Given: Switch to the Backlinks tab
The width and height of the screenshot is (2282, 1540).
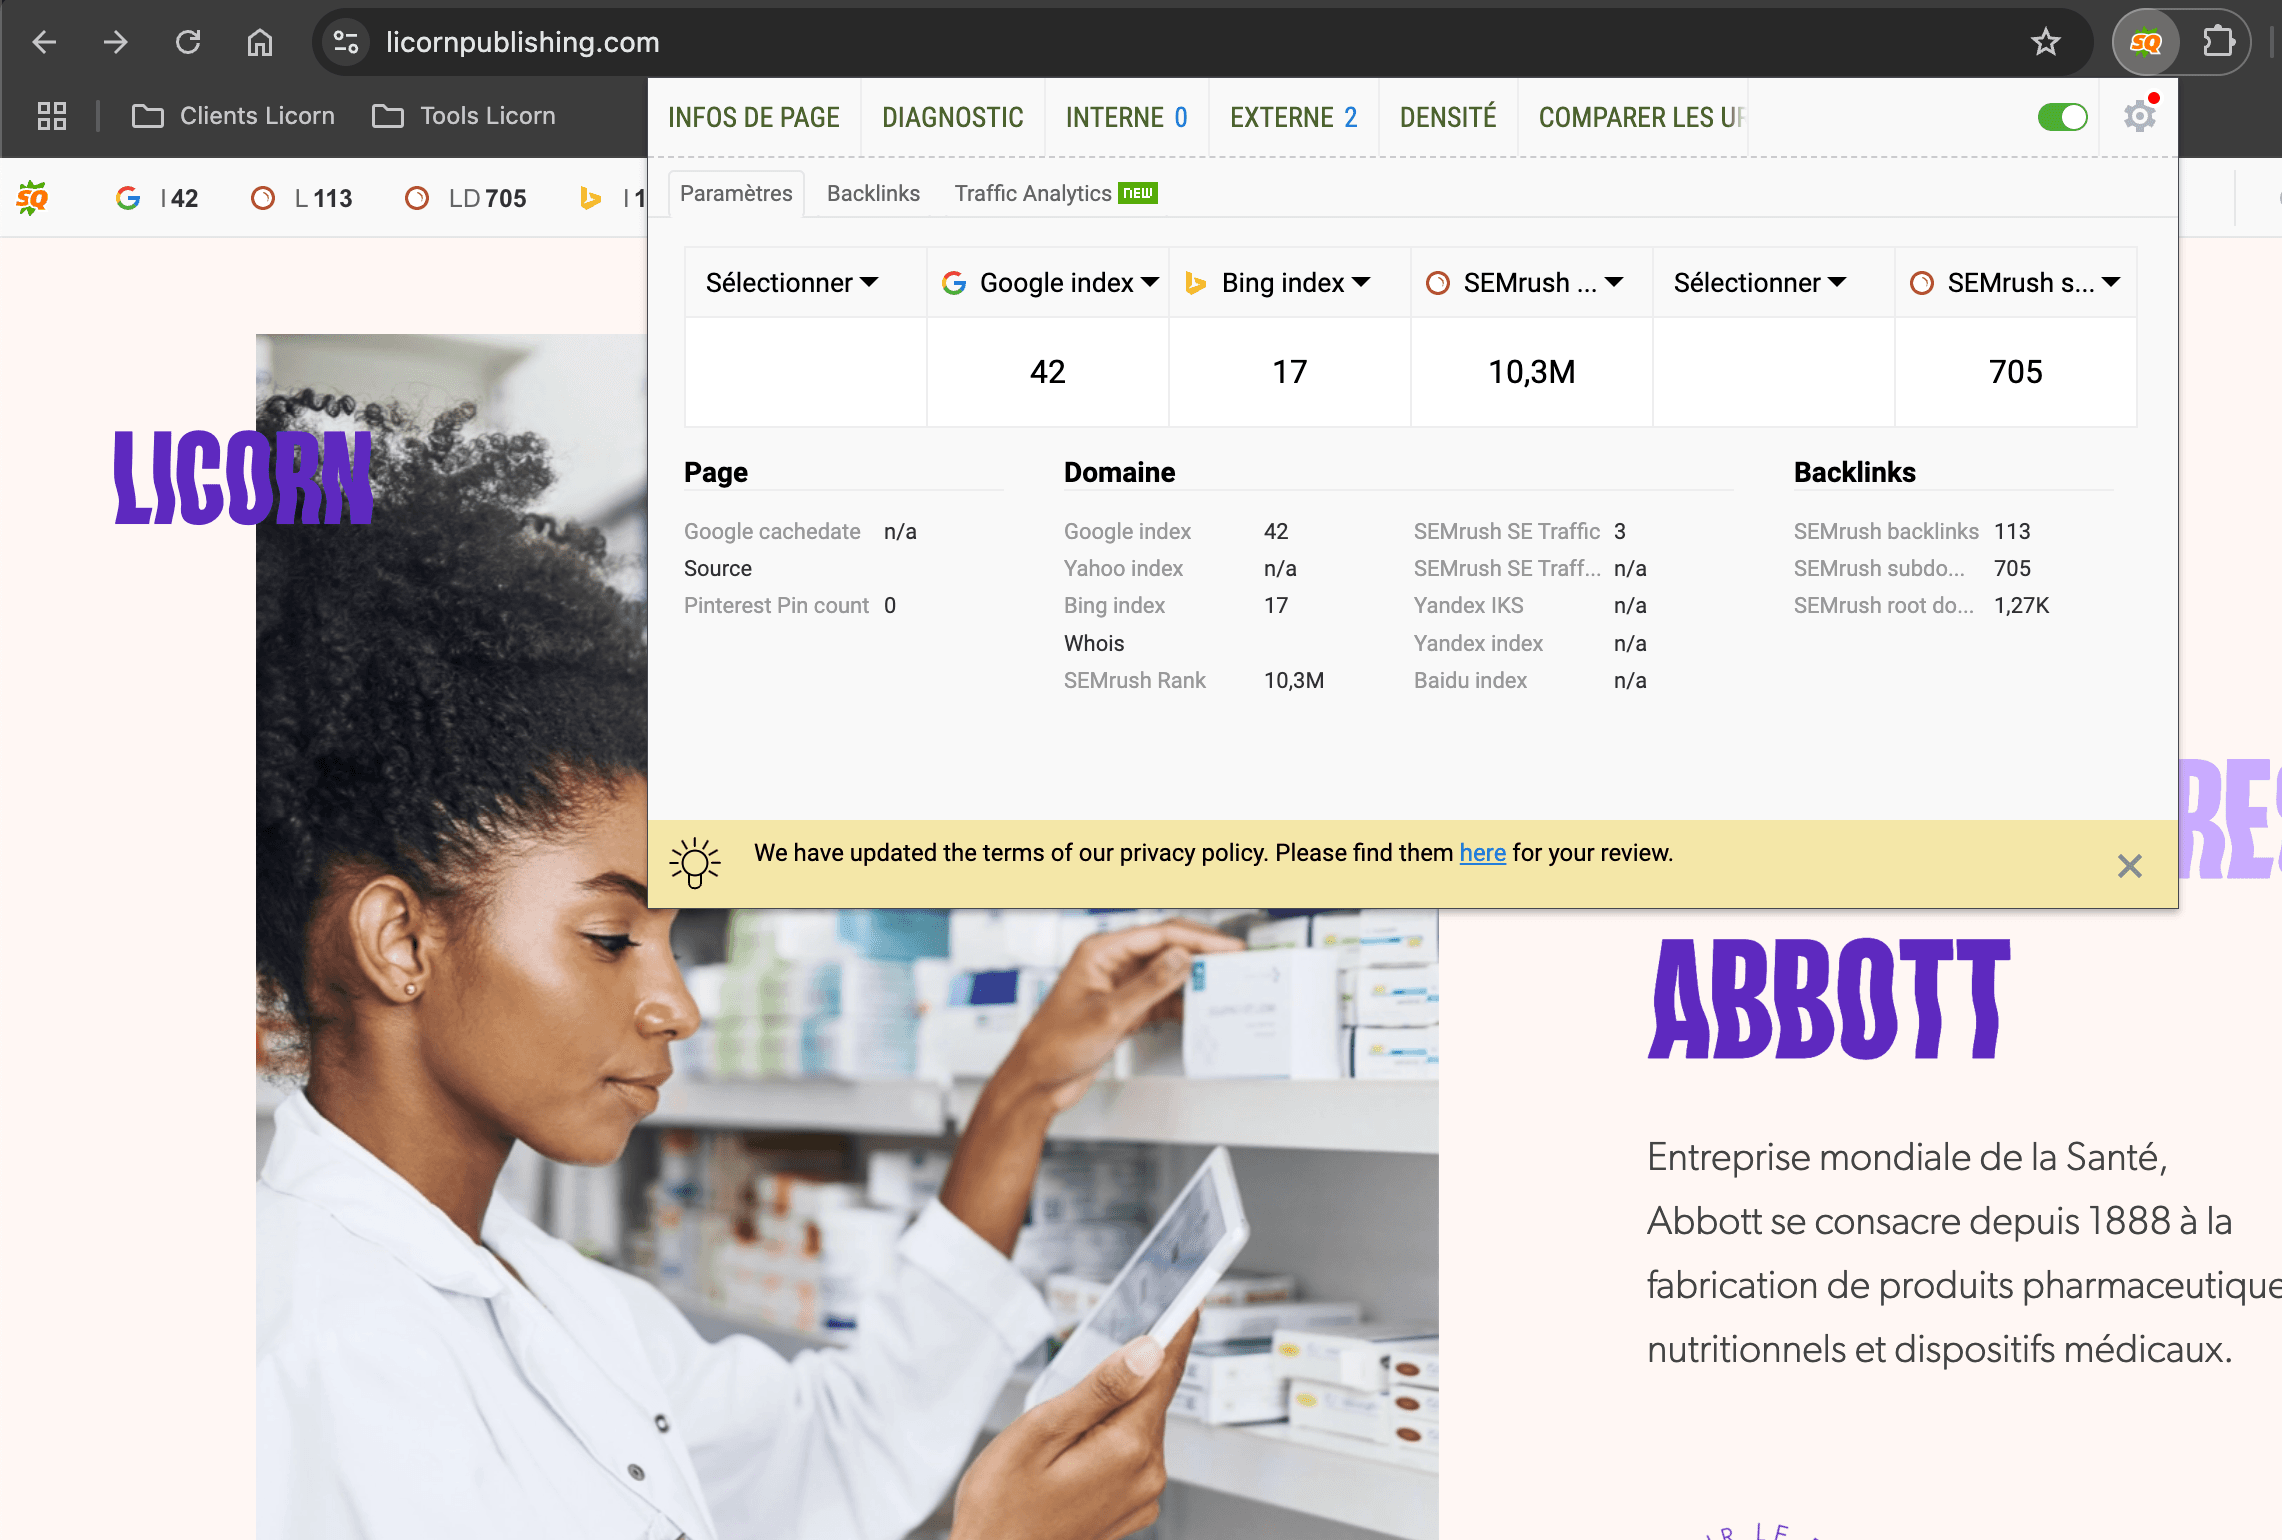Looking at the screenshot, I should [873, 193].
